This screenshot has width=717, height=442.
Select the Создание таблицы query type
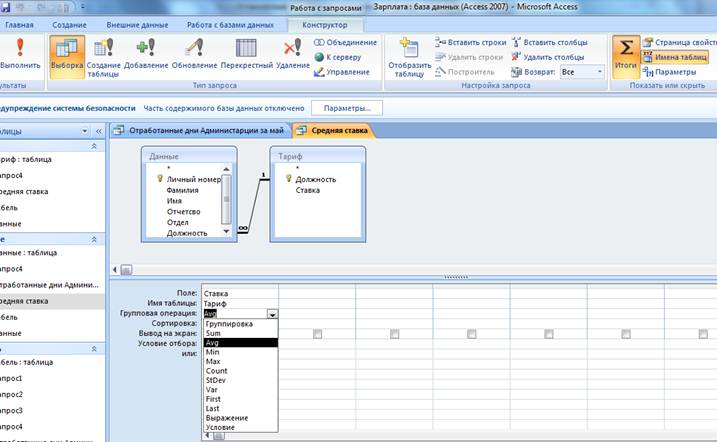(103, 57)
